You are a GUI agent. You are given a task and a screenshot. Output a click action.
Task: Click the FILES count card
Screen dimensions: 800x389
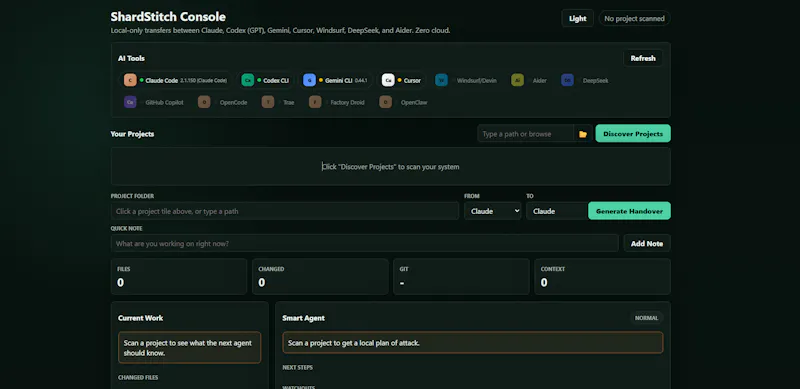pos(179,277)
